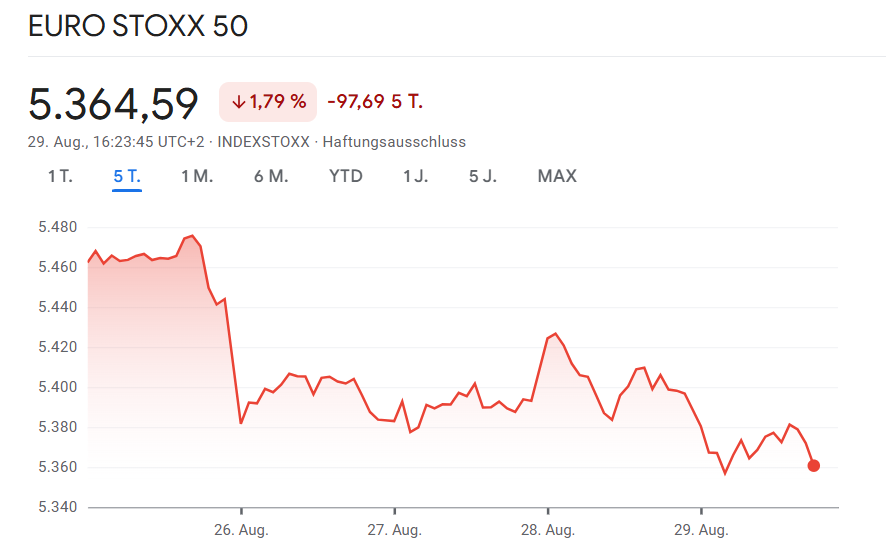Click the 26. Aug. axis label
Image resolution: width=886 pixels, height=544 pixels.
pyautogui.click(x=241, y=528)
